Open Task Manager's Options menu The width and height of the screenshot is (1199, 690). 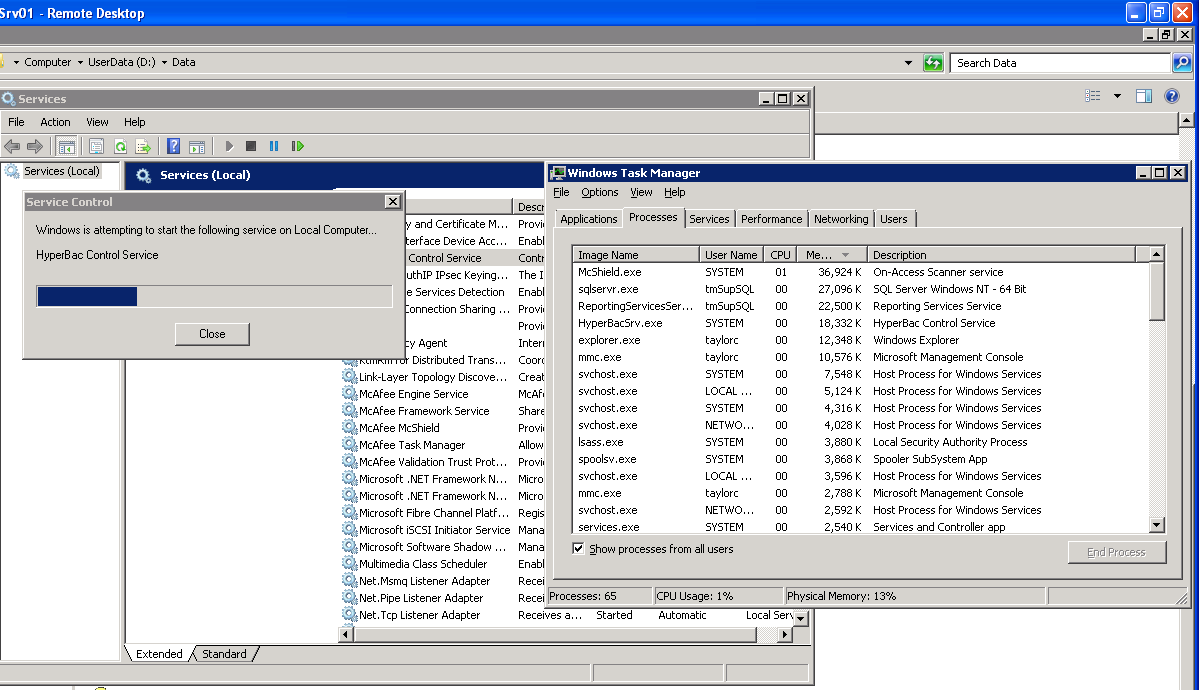point(600,192)
